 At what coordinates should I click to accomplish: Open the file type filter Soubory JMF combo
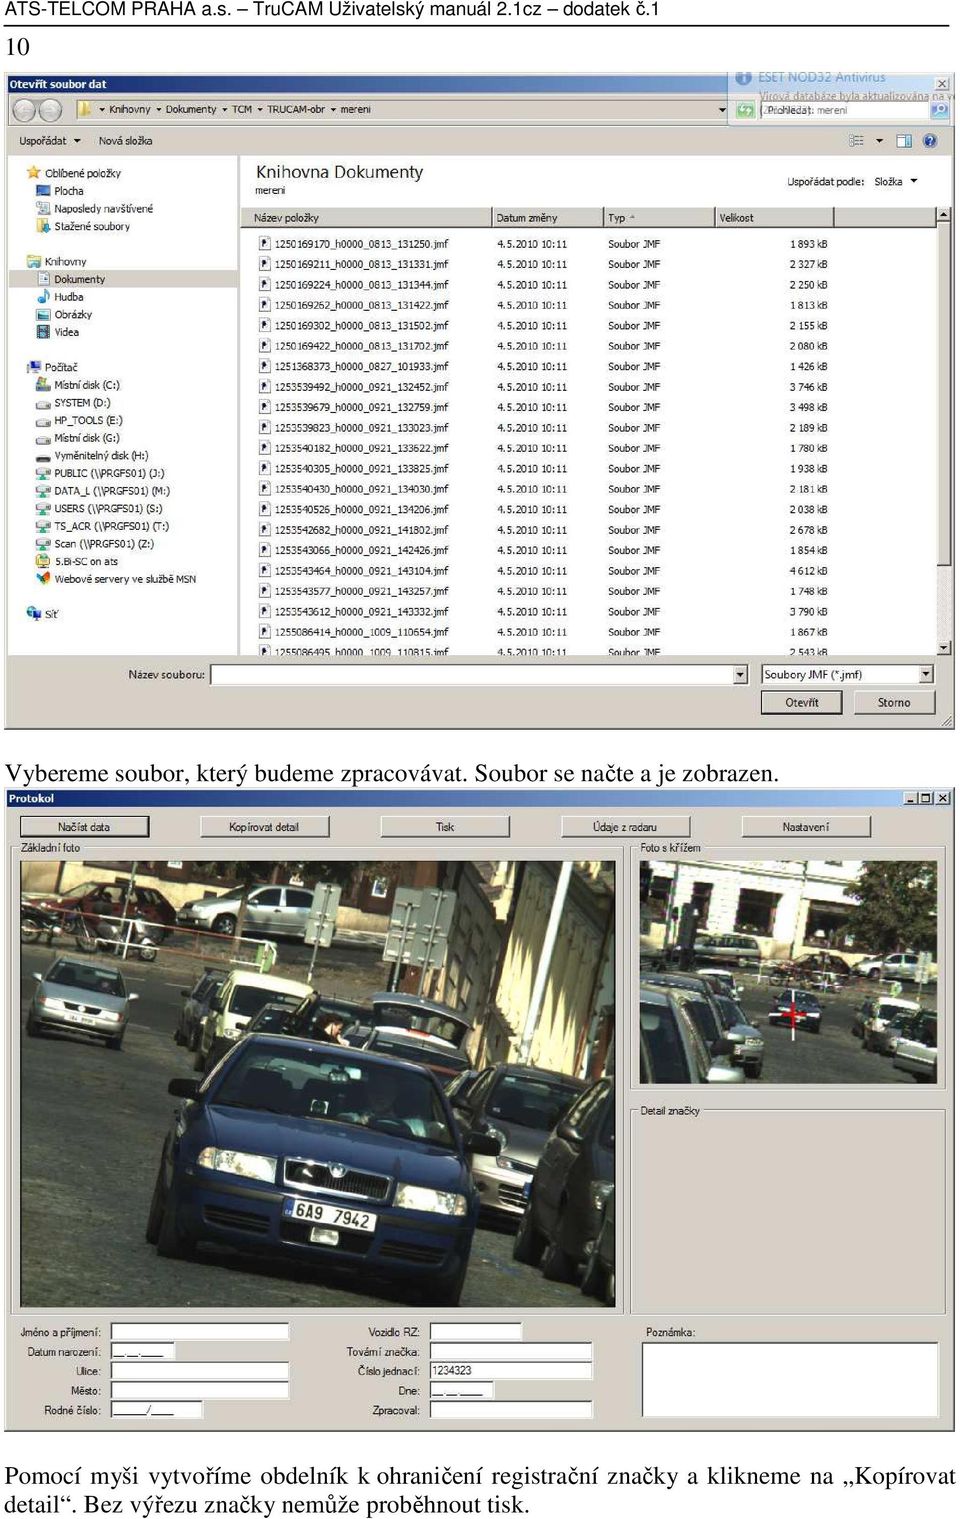(x=847, y=675)
